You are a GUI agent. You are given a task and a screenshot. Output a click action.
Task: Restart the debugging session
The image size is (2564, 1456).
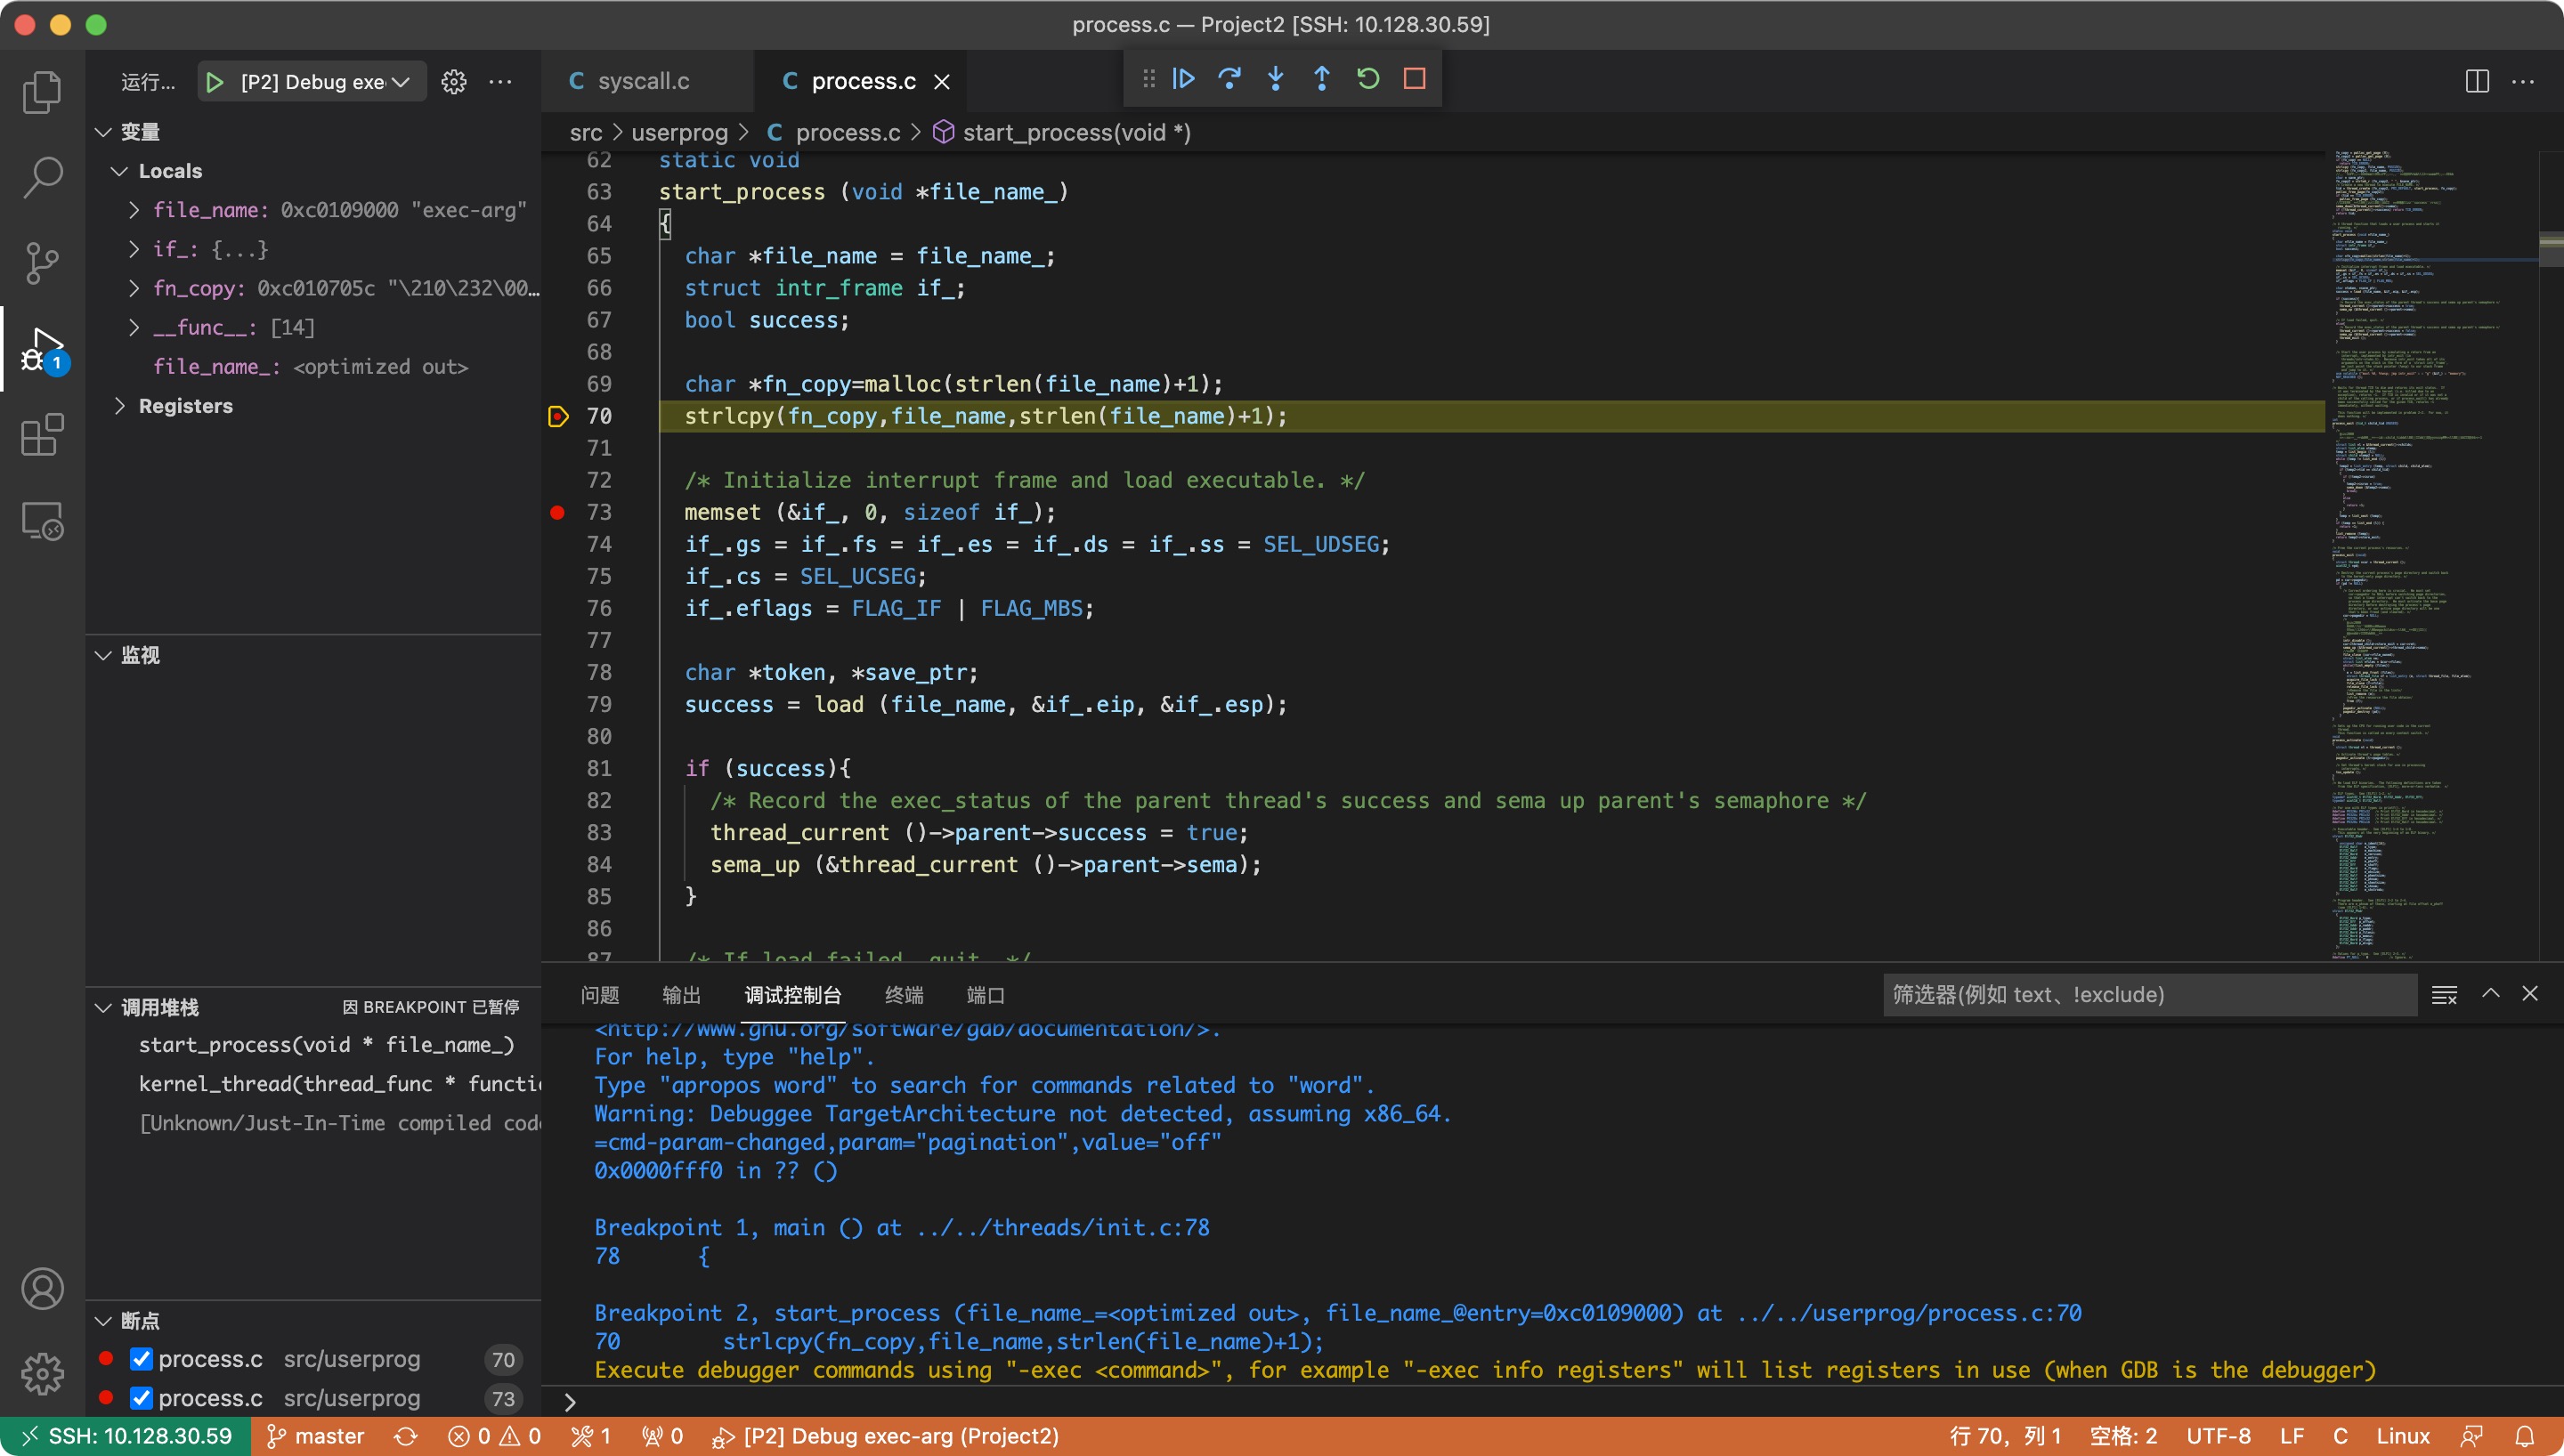pyautogui.click(x=1367, y=79)
